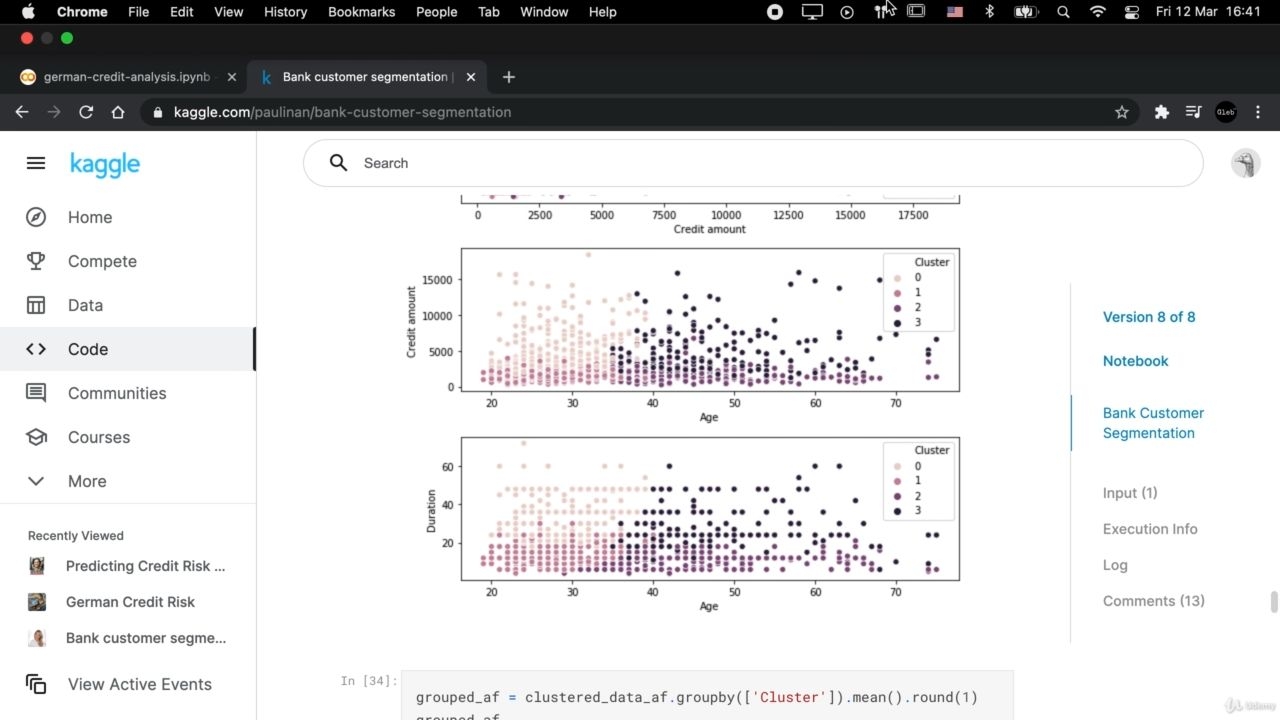Focus the Kaggle Search field
This screenshot has width=1280, height=720.
tap(753, 163)
